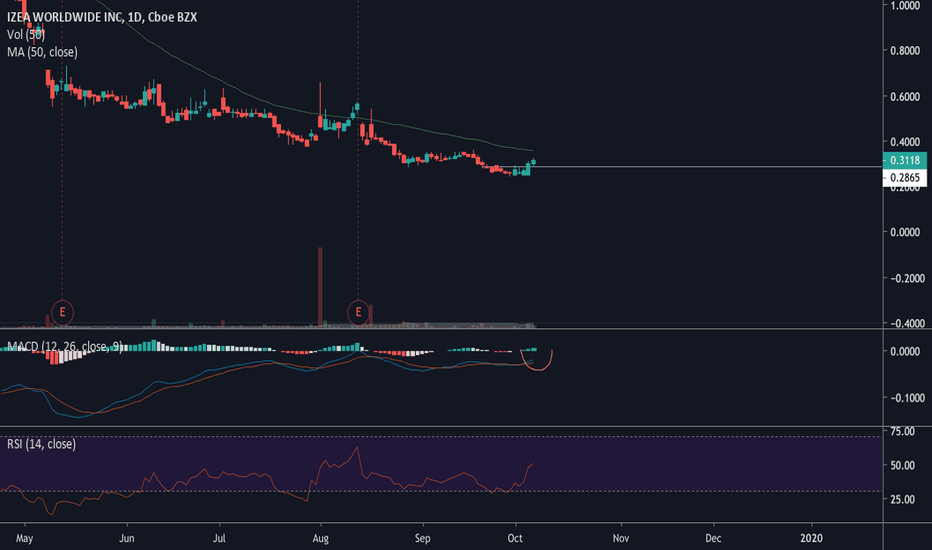Click the tall red volume spike bar
The image size is (932, 550).
point(320,287)
